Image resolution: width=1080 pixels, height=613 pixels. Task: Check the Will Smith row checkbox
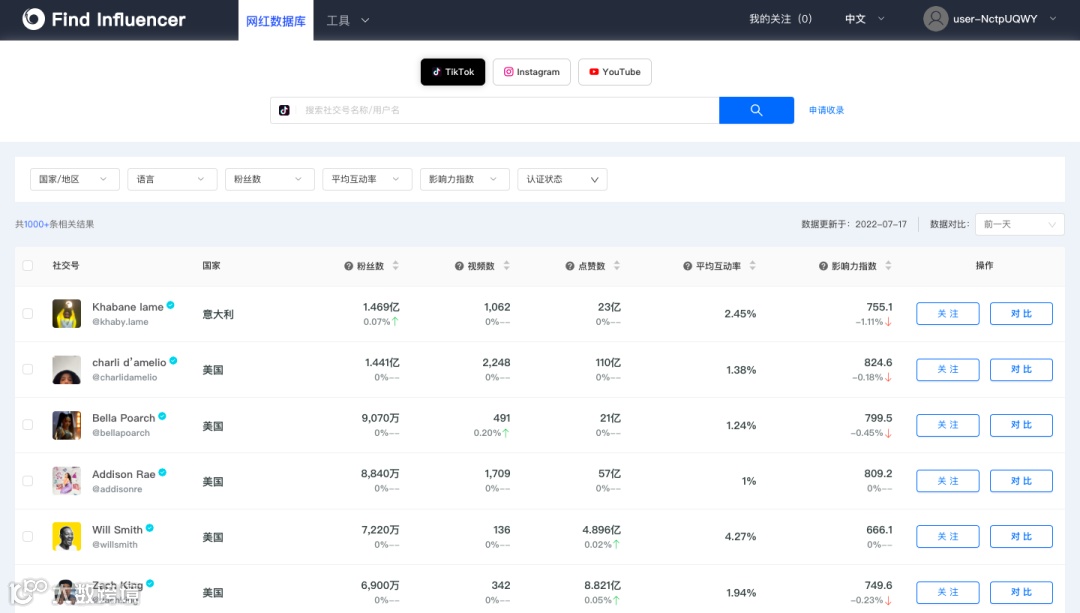coord(28,537)
